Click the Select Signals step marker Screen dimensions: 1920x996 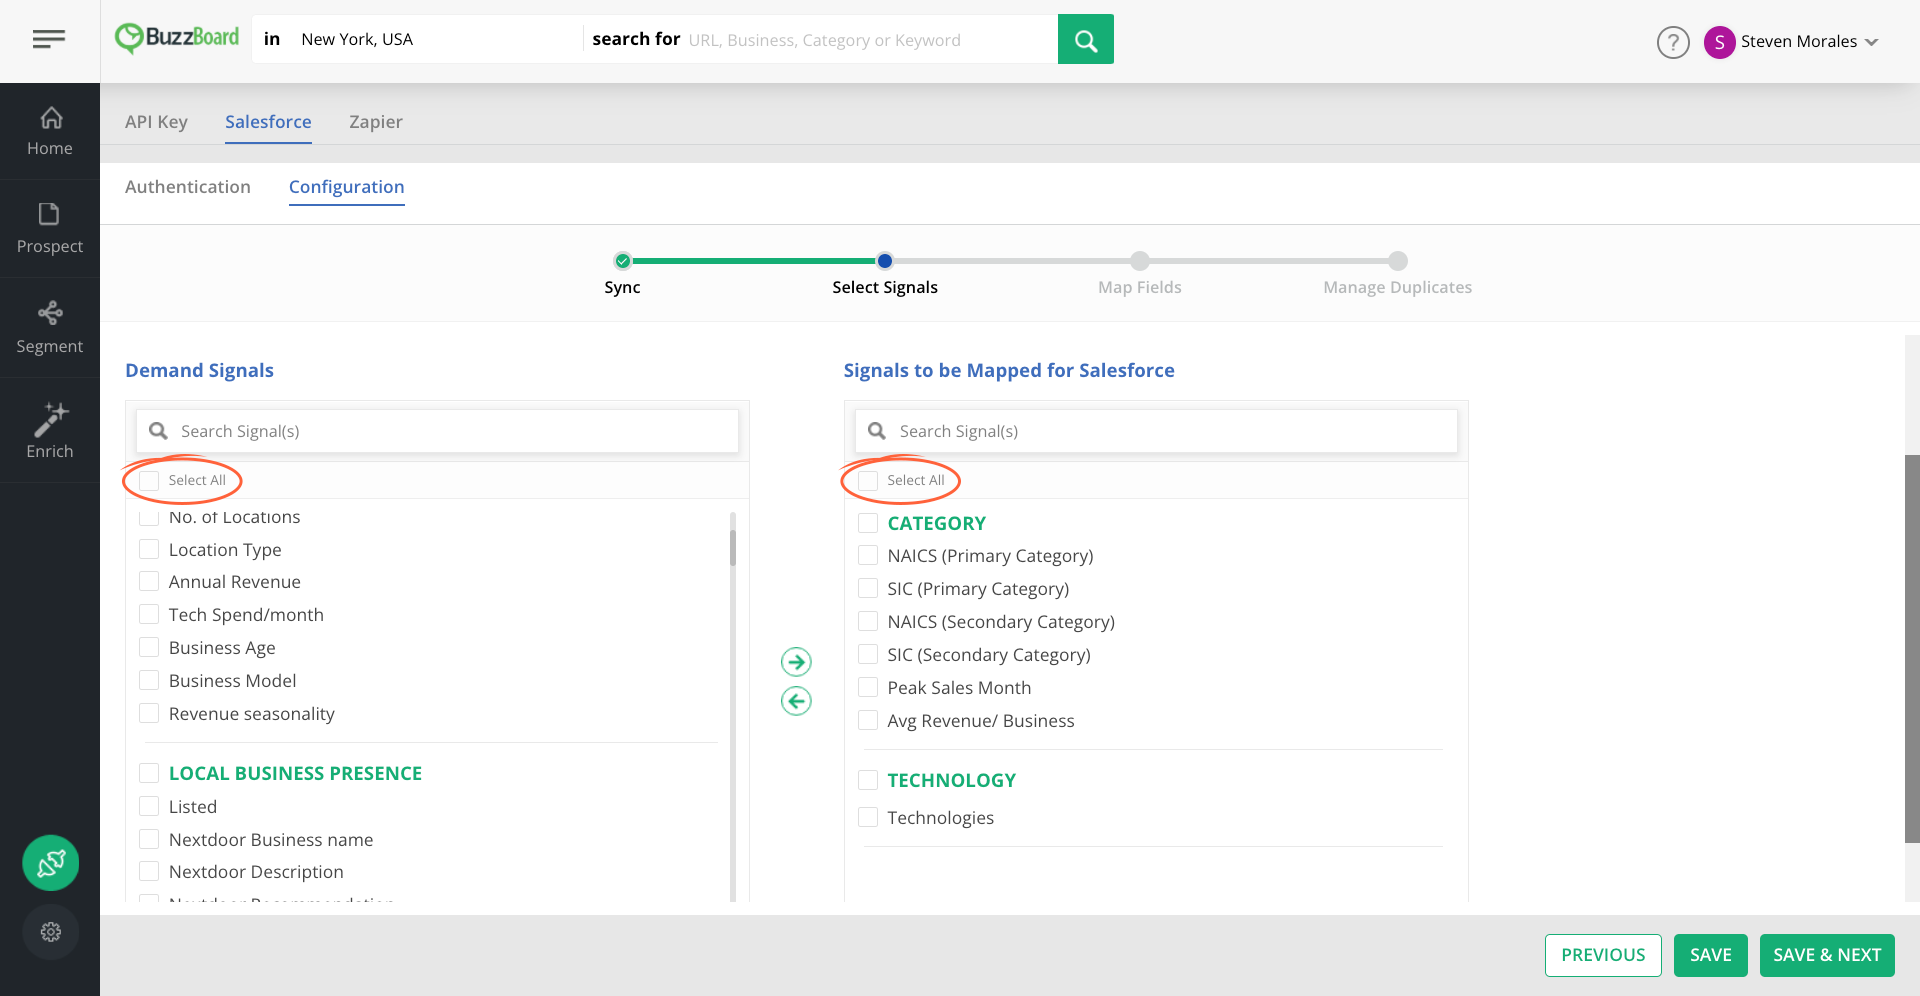885,261
